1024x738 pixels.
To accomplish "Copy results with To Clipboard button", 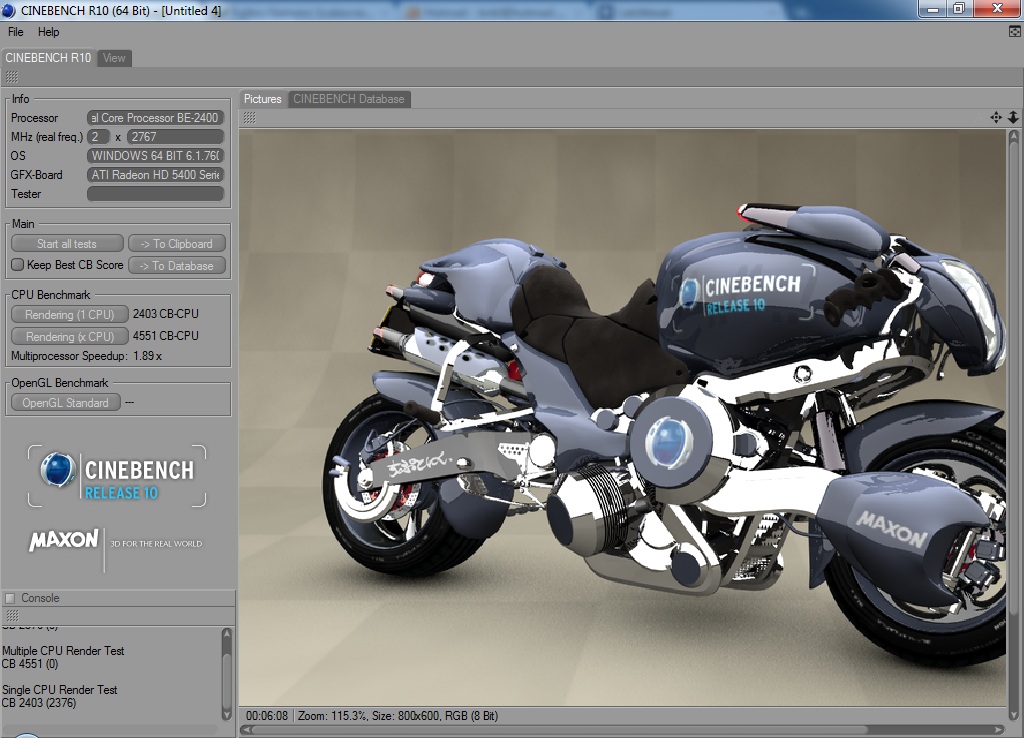I will pos(176,244).
